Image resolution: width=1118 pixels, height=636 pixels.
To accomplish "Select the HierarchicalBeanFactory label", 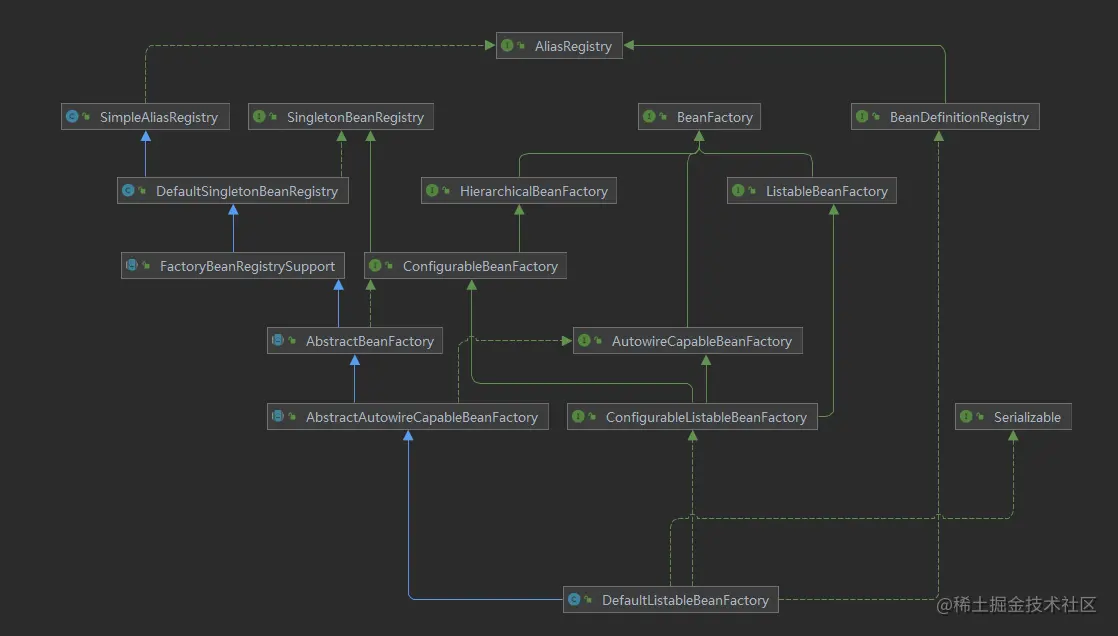I will pyautogui.click(x=533, y=191).
